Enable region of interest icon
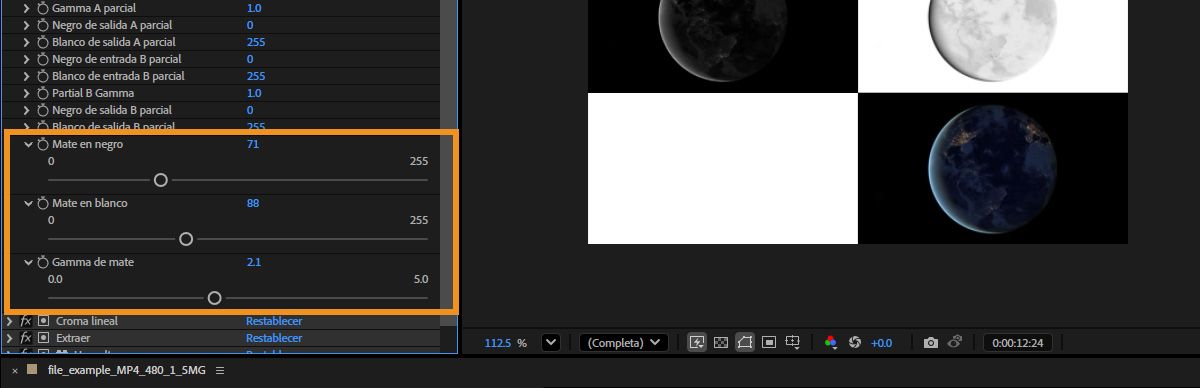 click(x=769, y=342)
